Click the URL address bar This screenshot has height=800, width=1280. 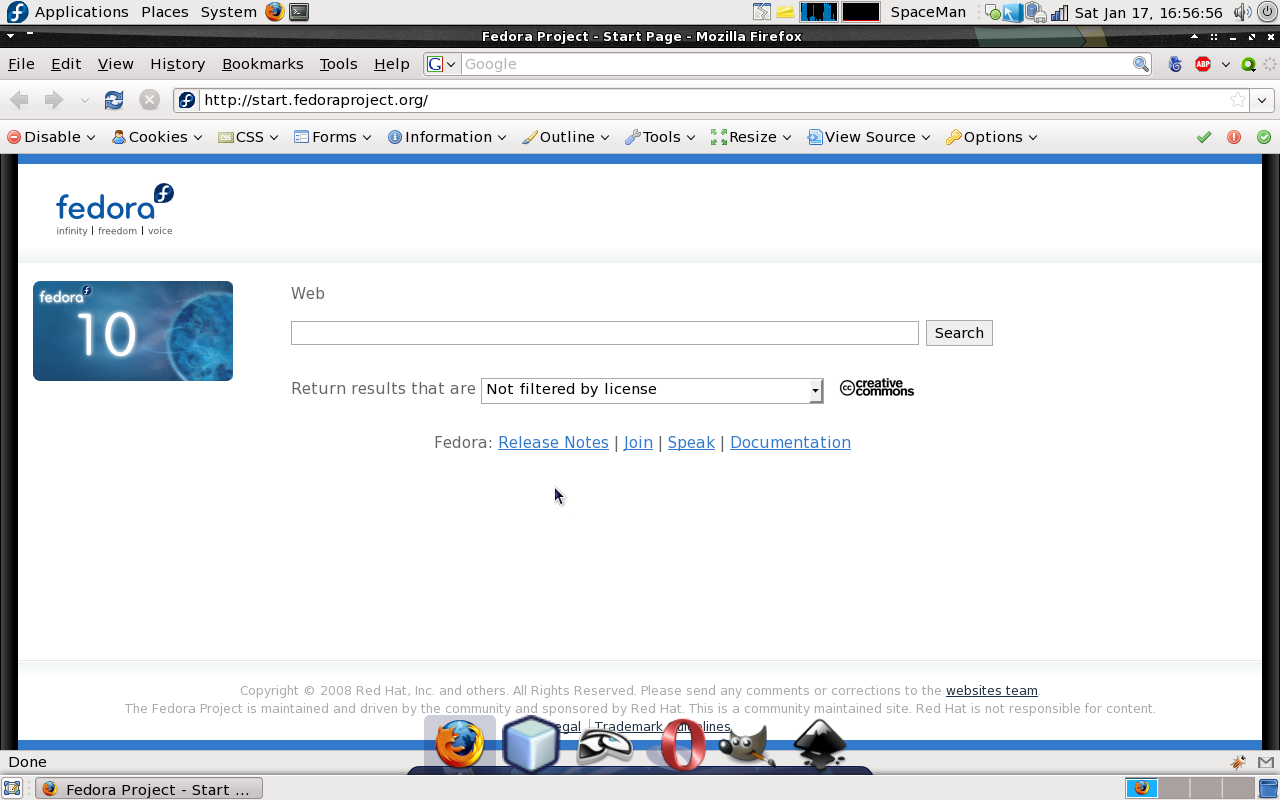(713, 100)
